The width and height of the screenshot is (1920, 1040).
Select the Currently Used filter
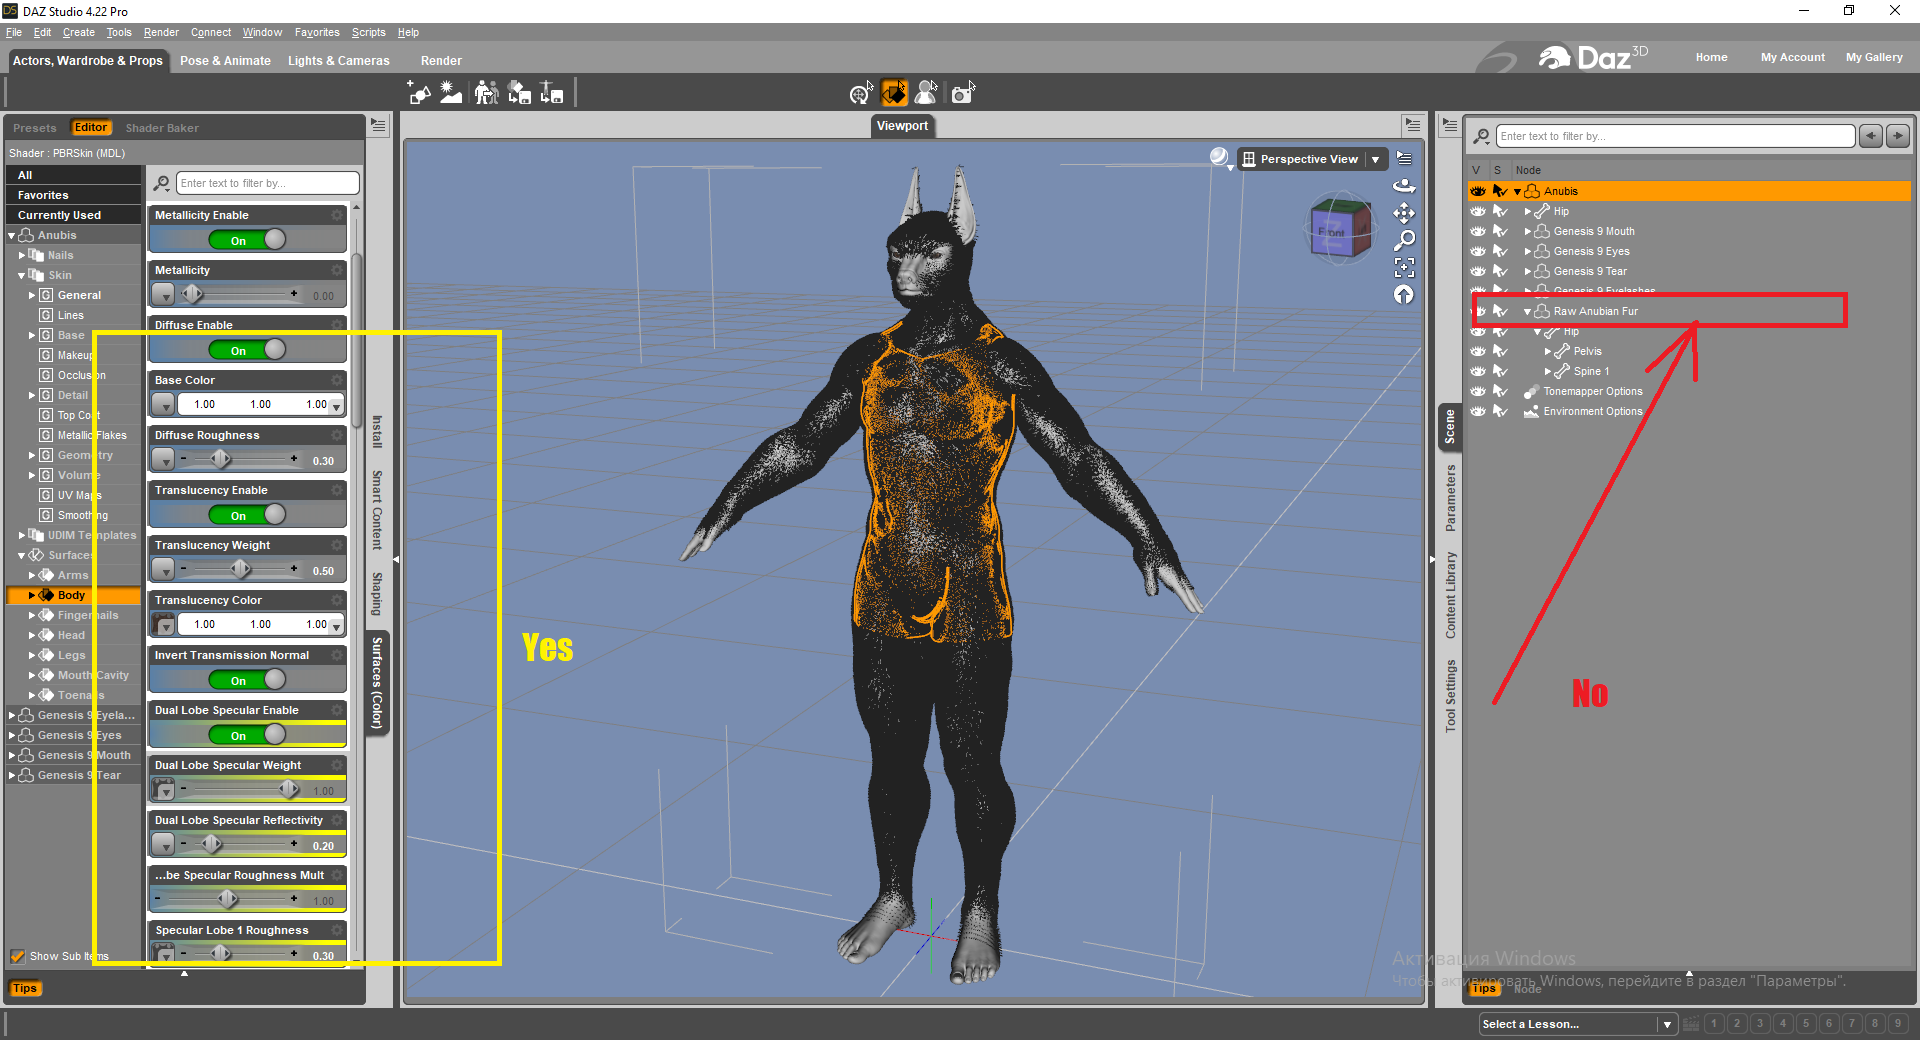tap(73, 215)
